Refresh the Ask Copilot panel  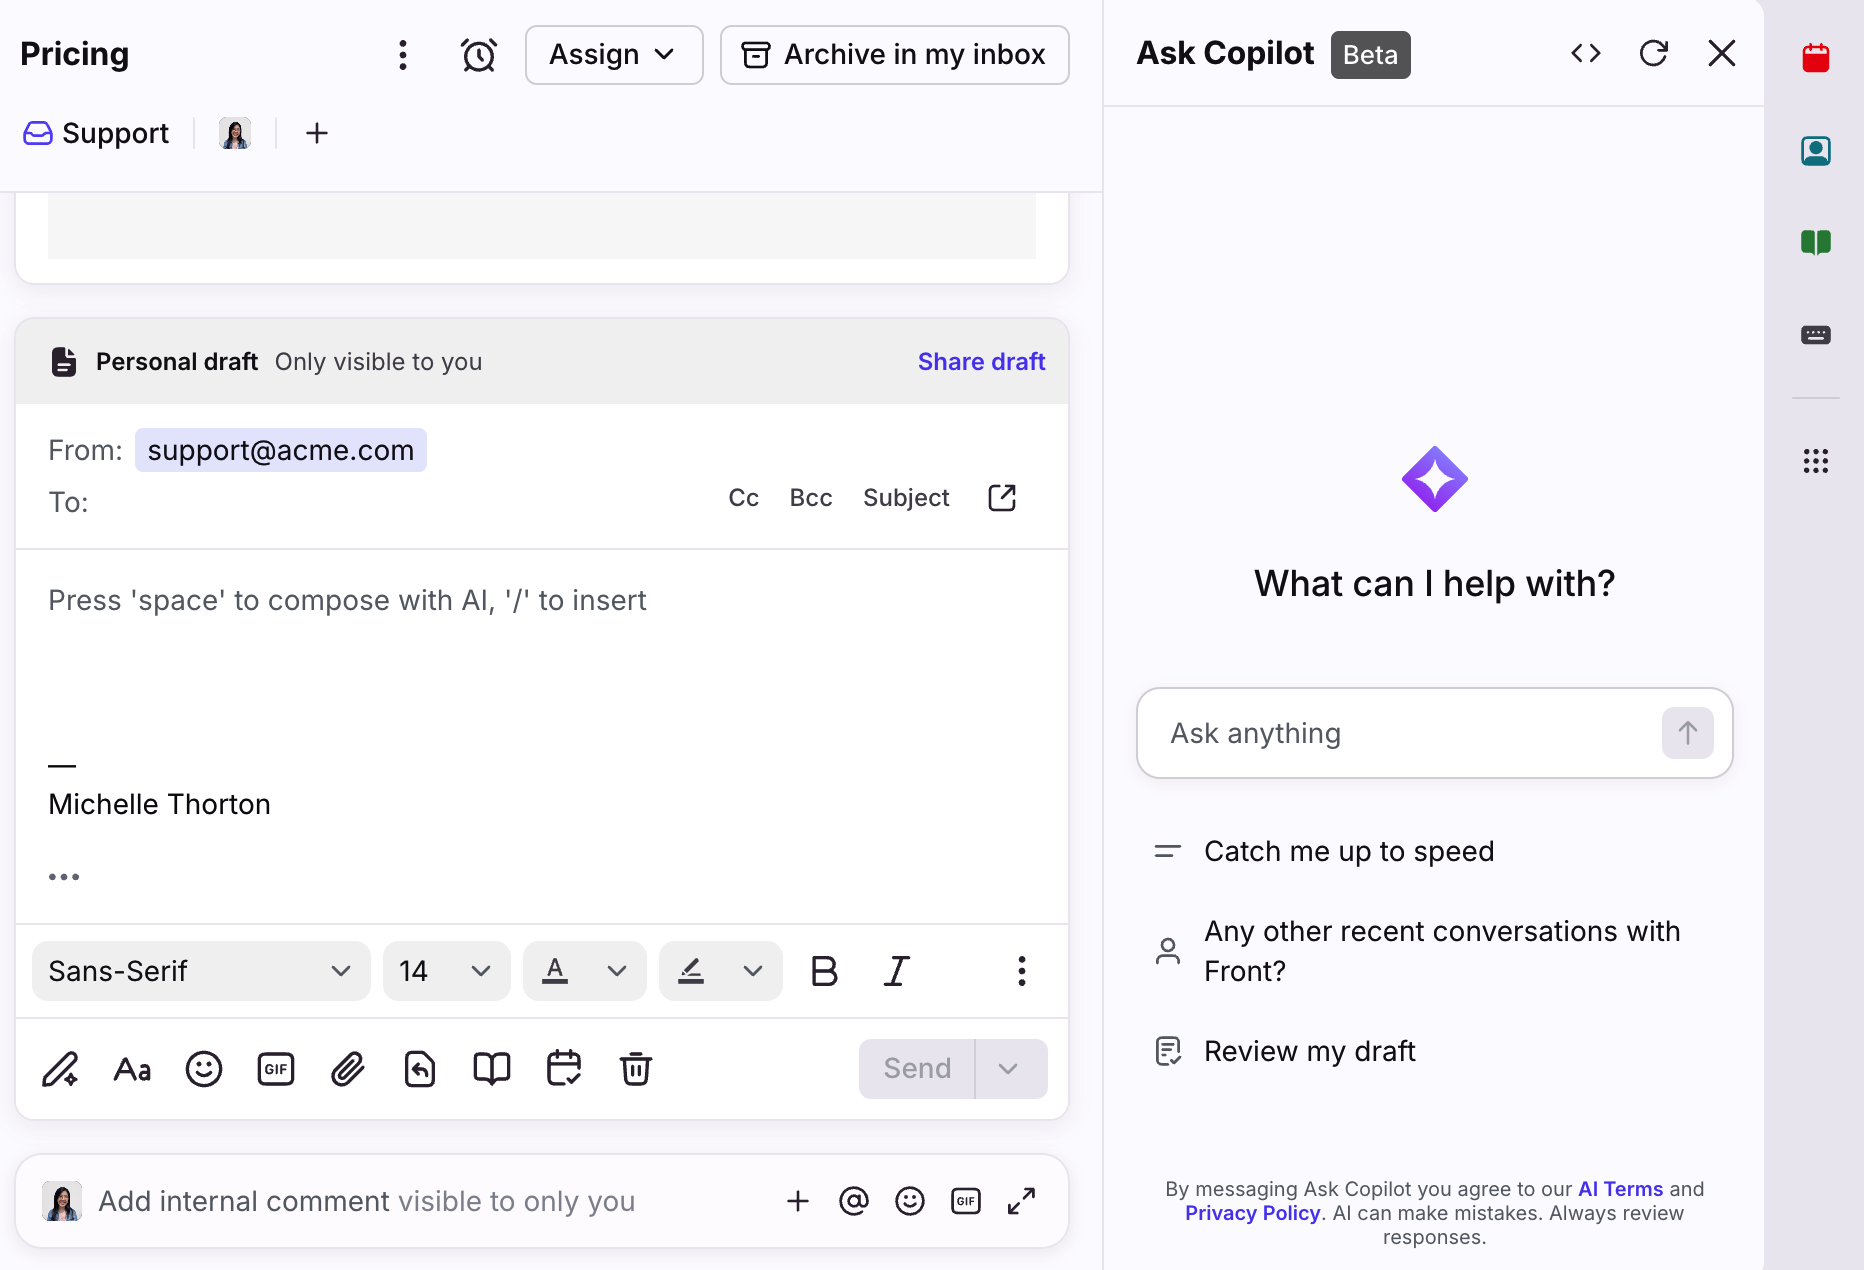click(x=1654, y=54)
